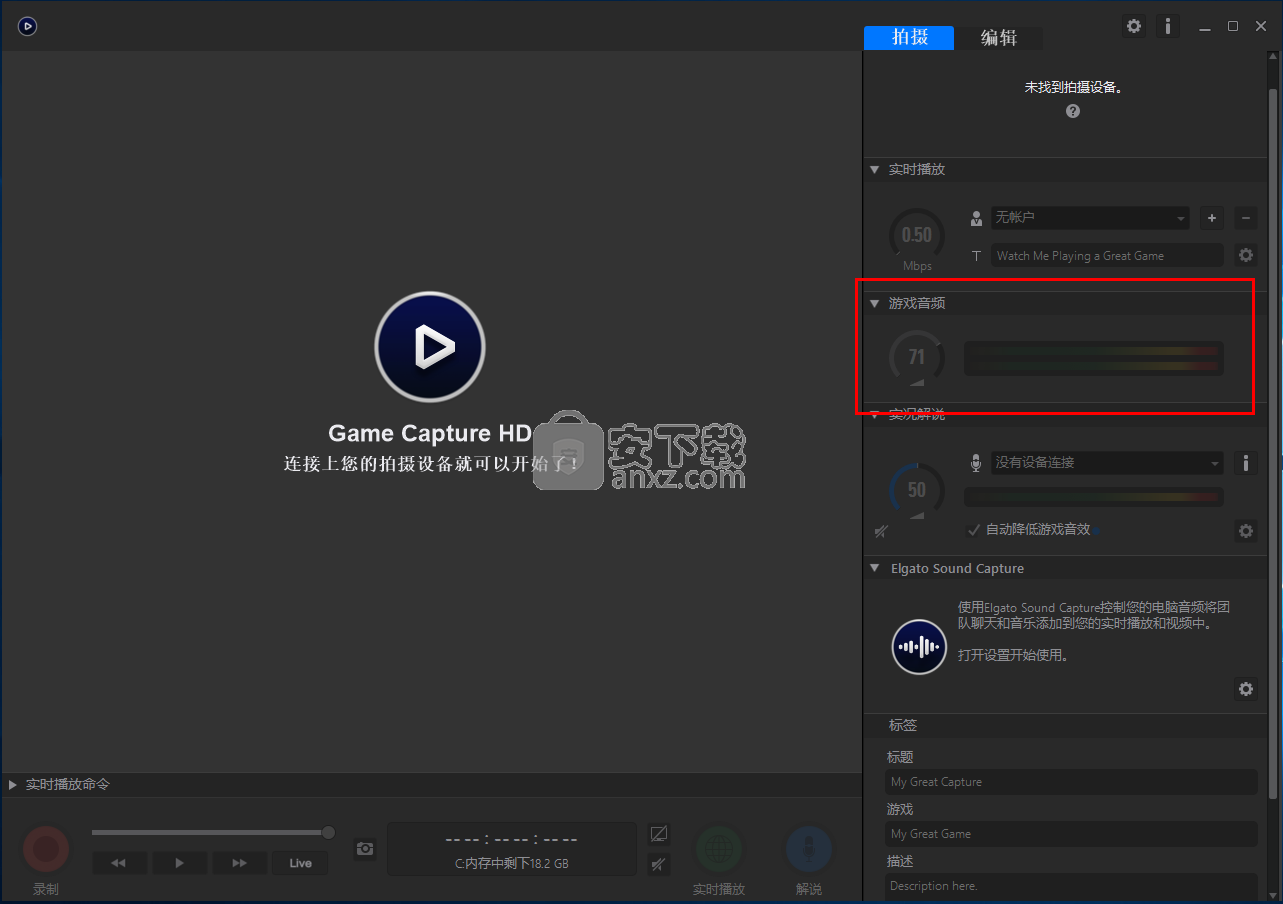Open commentary device info button

tap(1245, 463)
